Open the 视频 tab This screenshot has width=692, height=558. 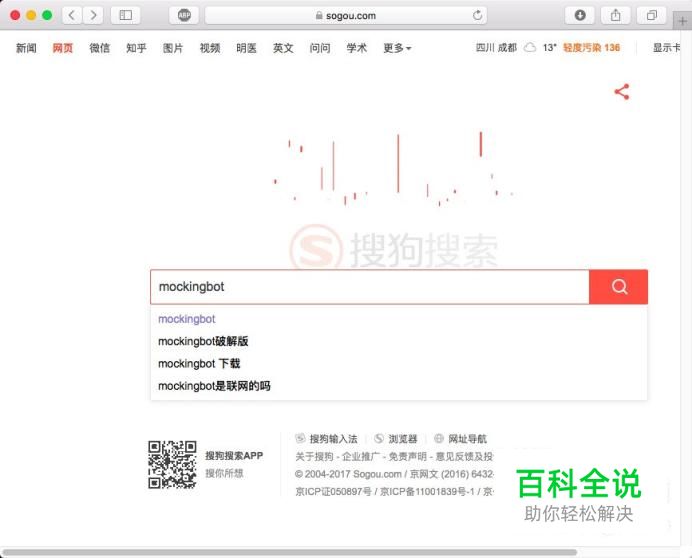210,48
